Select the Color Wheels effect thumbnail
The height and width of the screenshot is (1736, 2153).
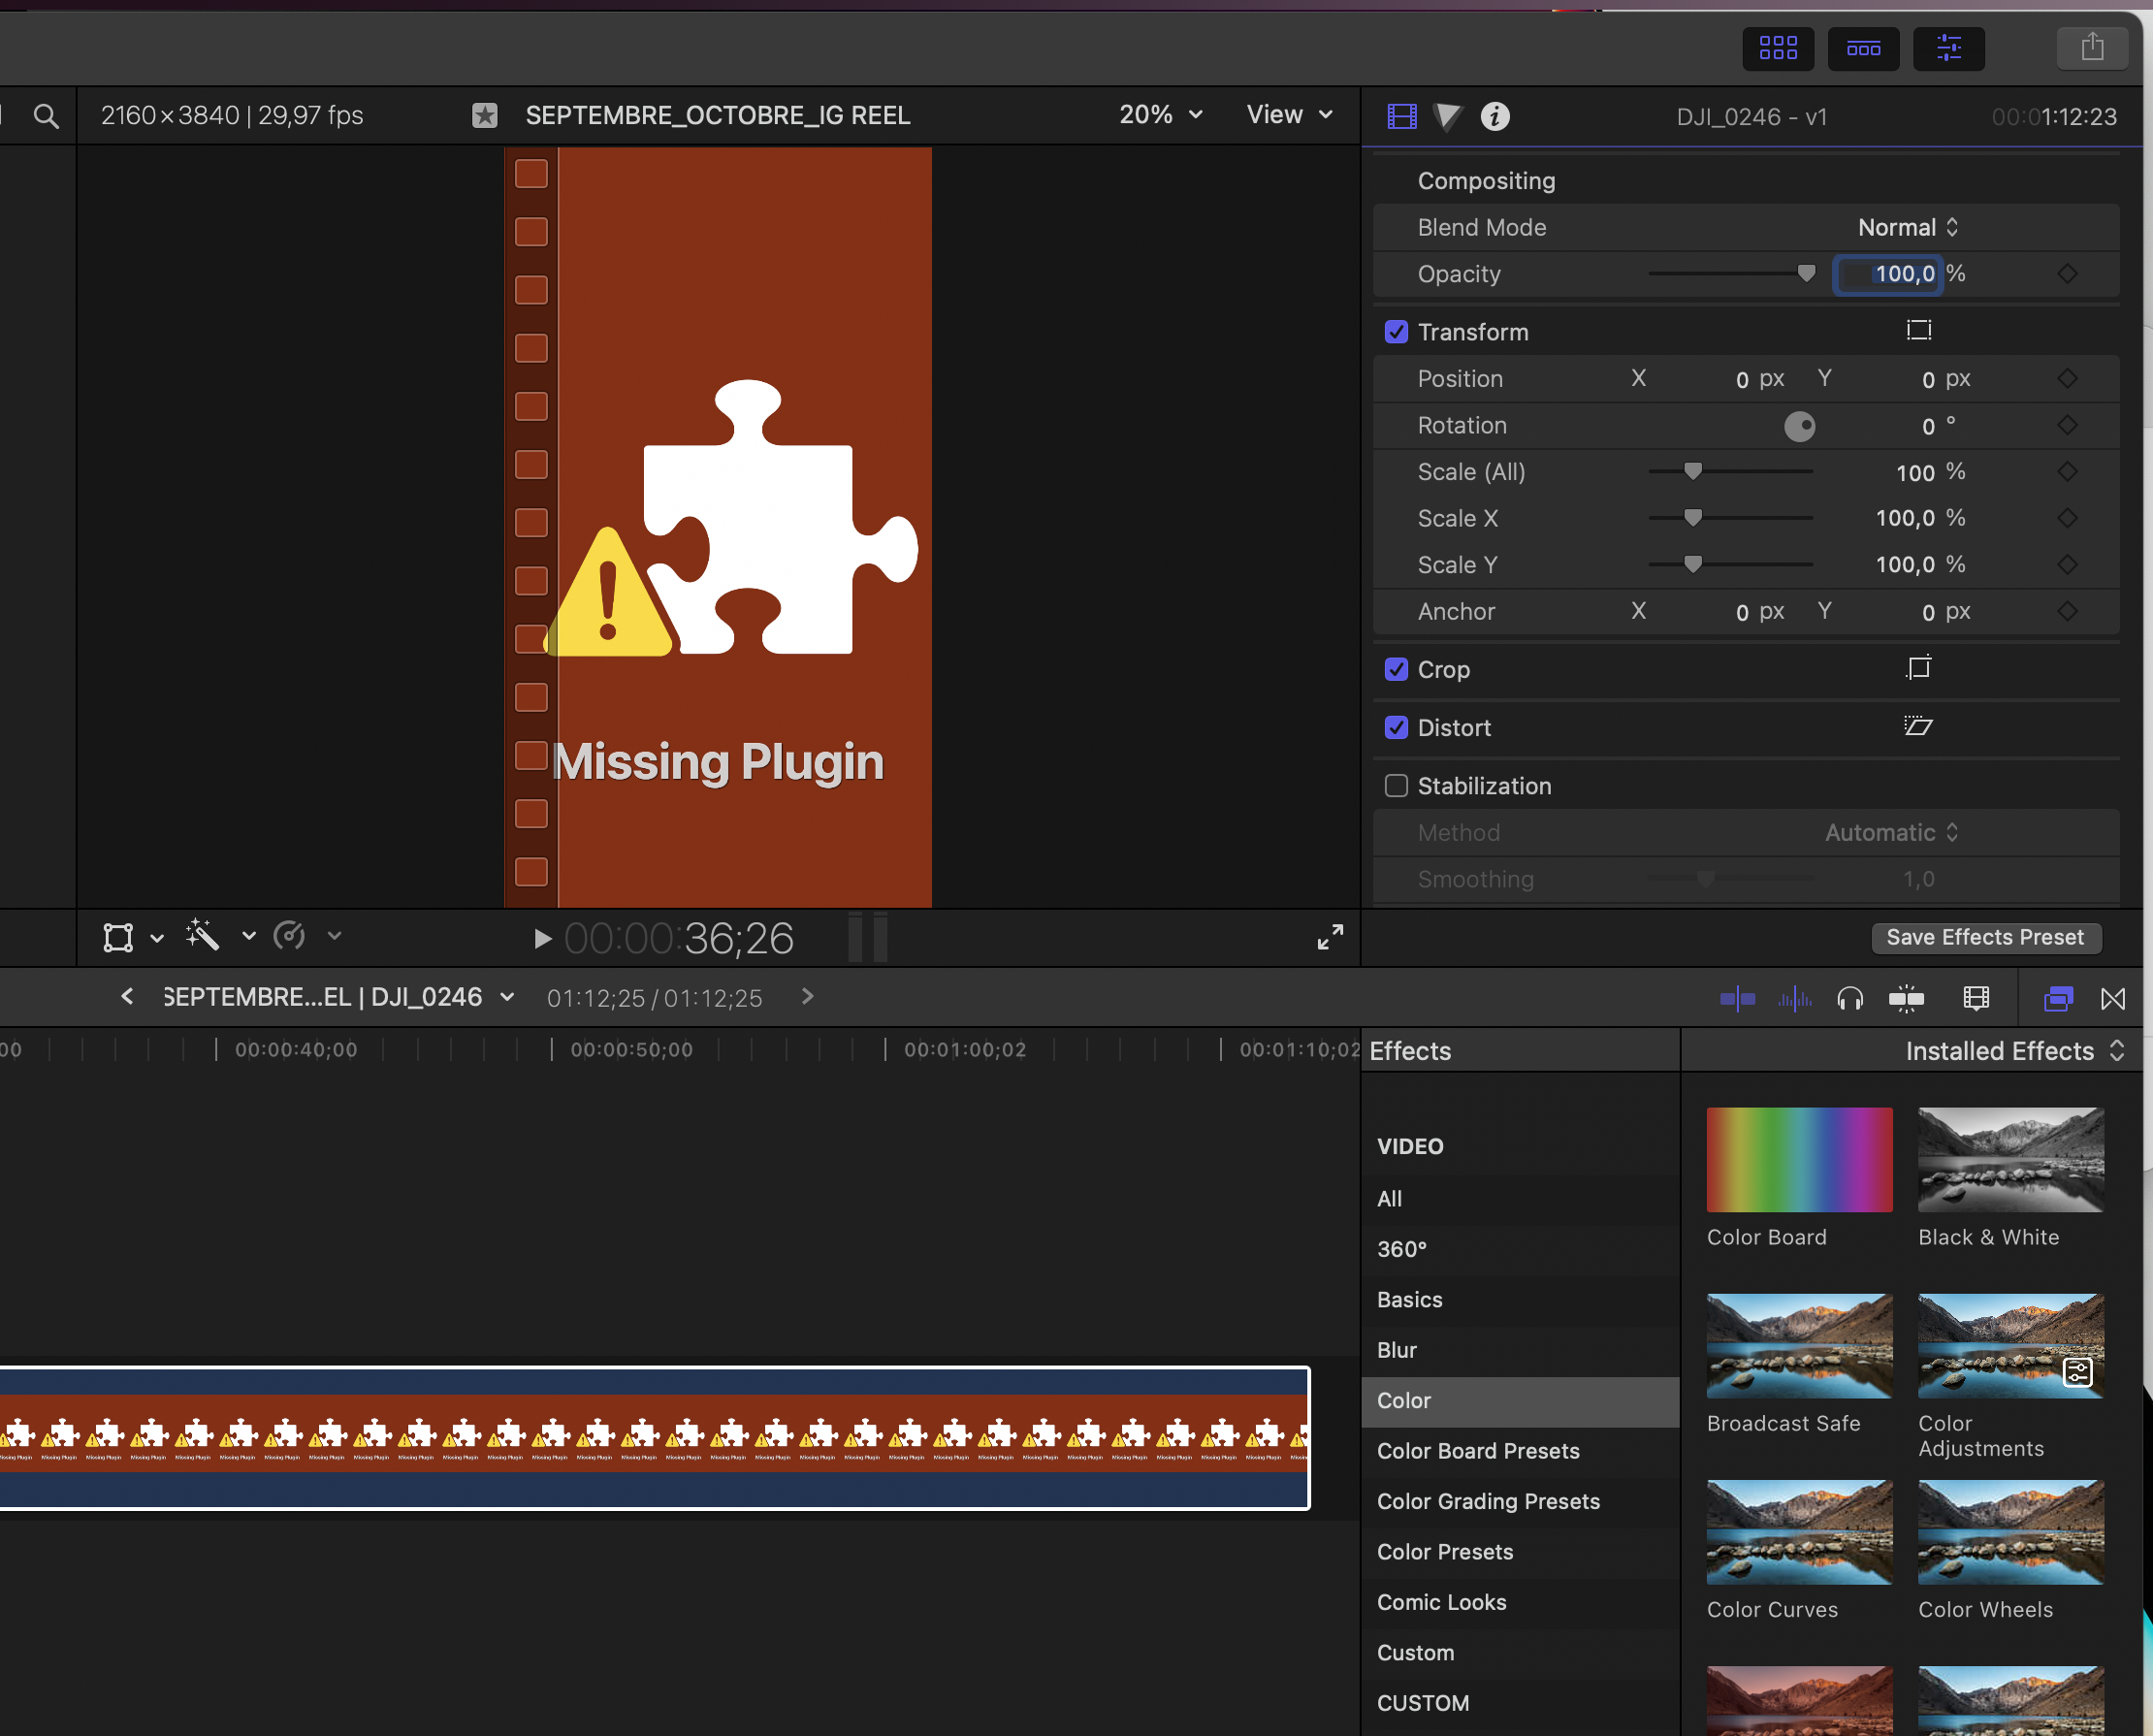2010,1531
